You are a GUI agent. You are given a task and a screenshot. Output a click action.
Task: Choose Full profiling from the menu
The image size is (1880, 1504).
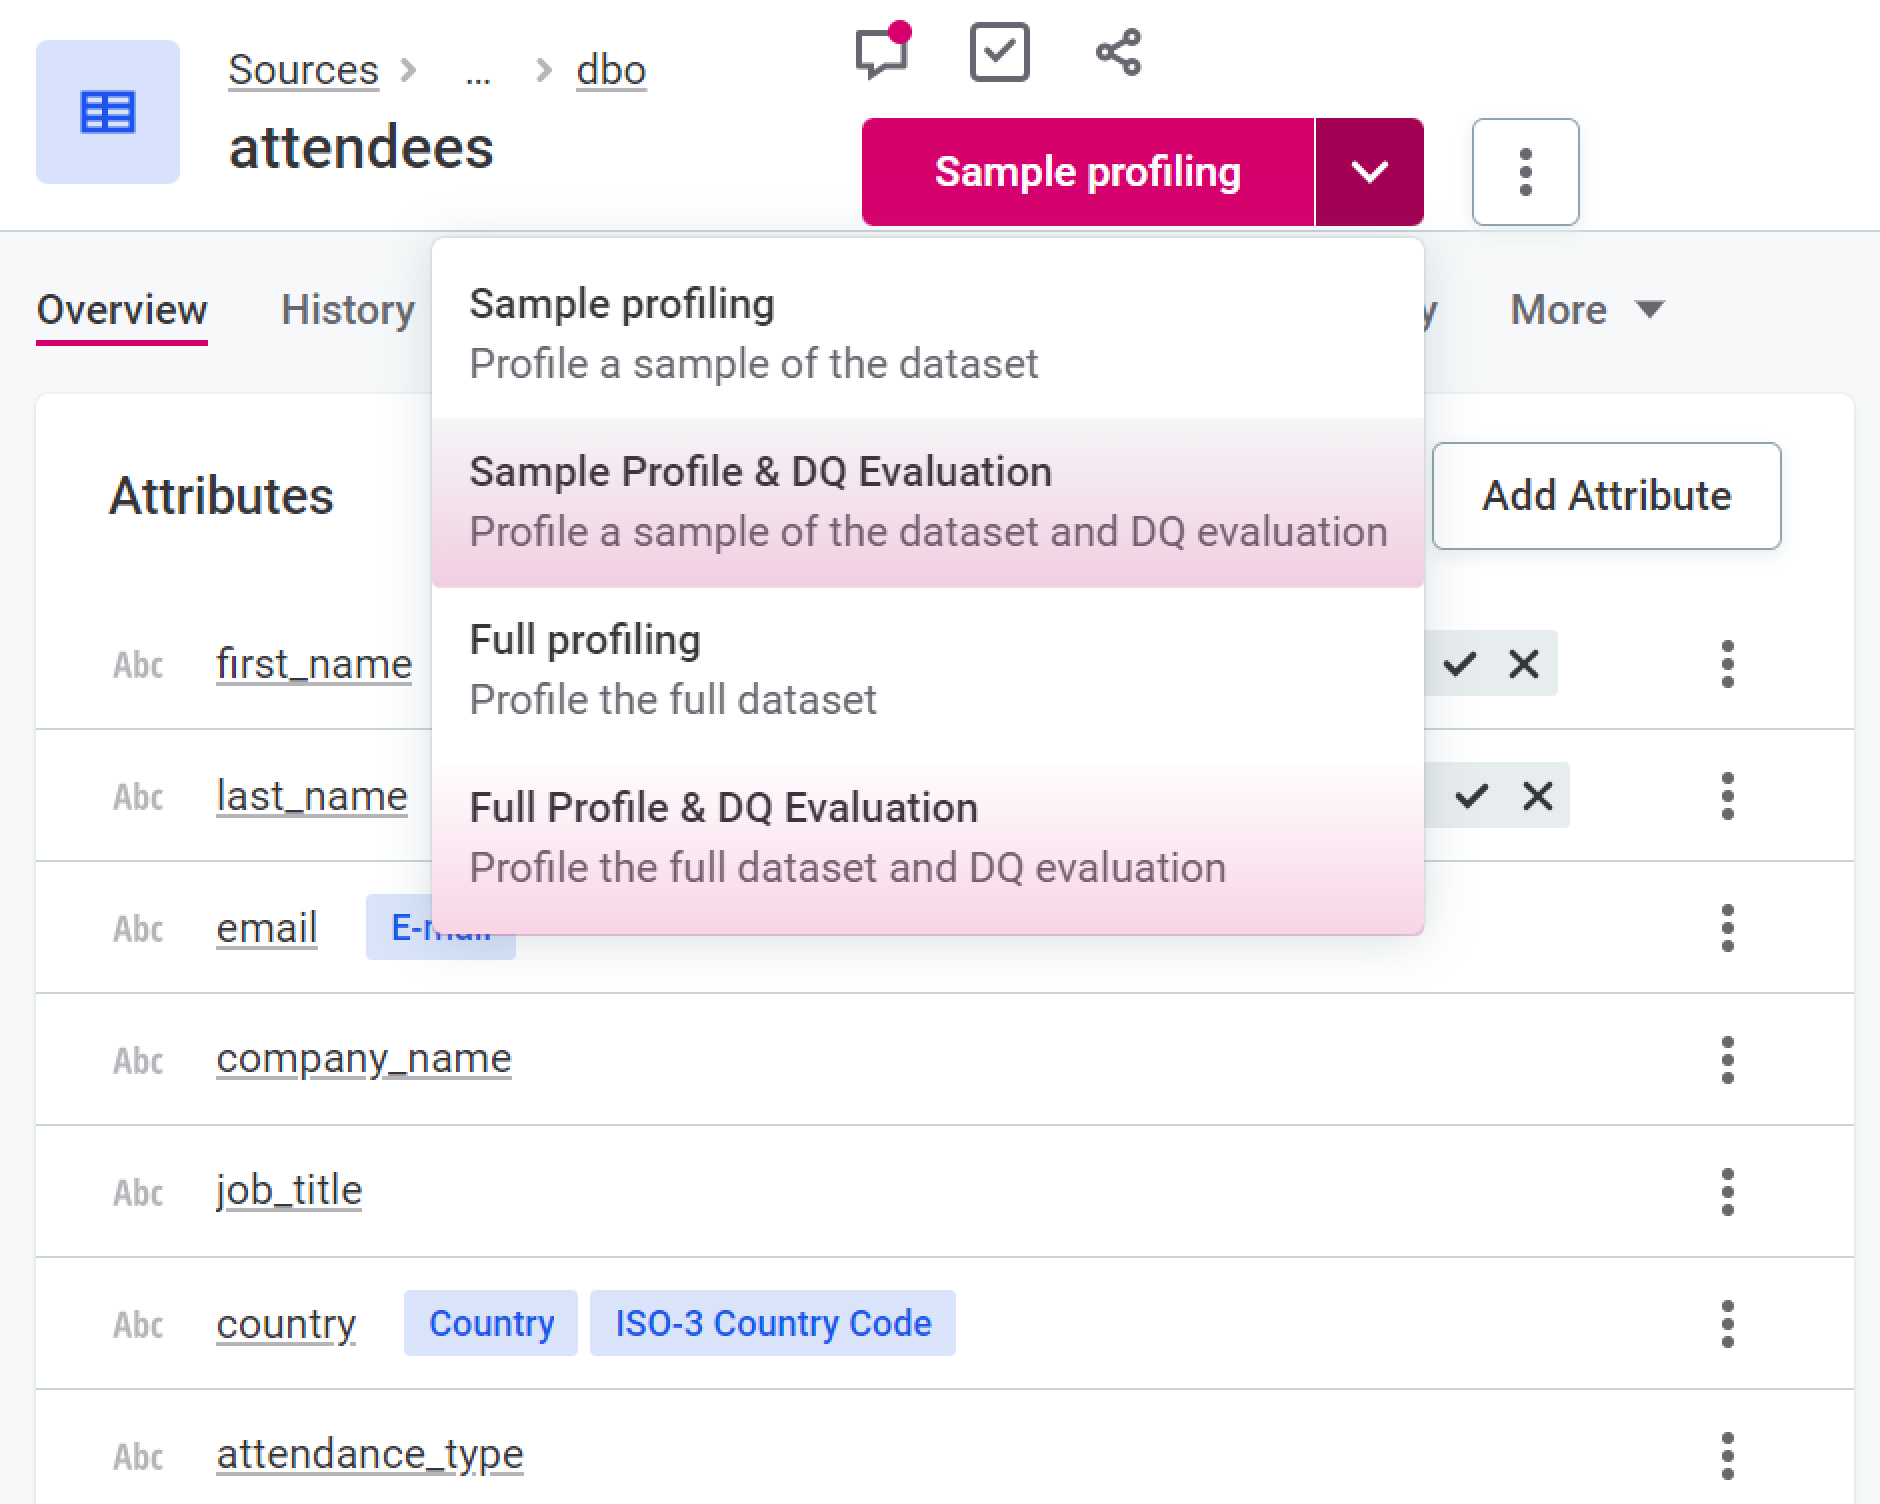click(927, 670)
